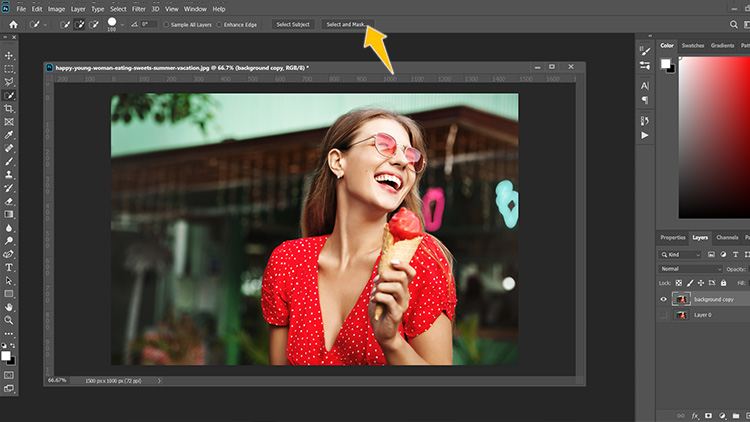Open the Character panel icon
Image resolution: width=750 pixels, height=422 pixels.
tap(645, 86)
